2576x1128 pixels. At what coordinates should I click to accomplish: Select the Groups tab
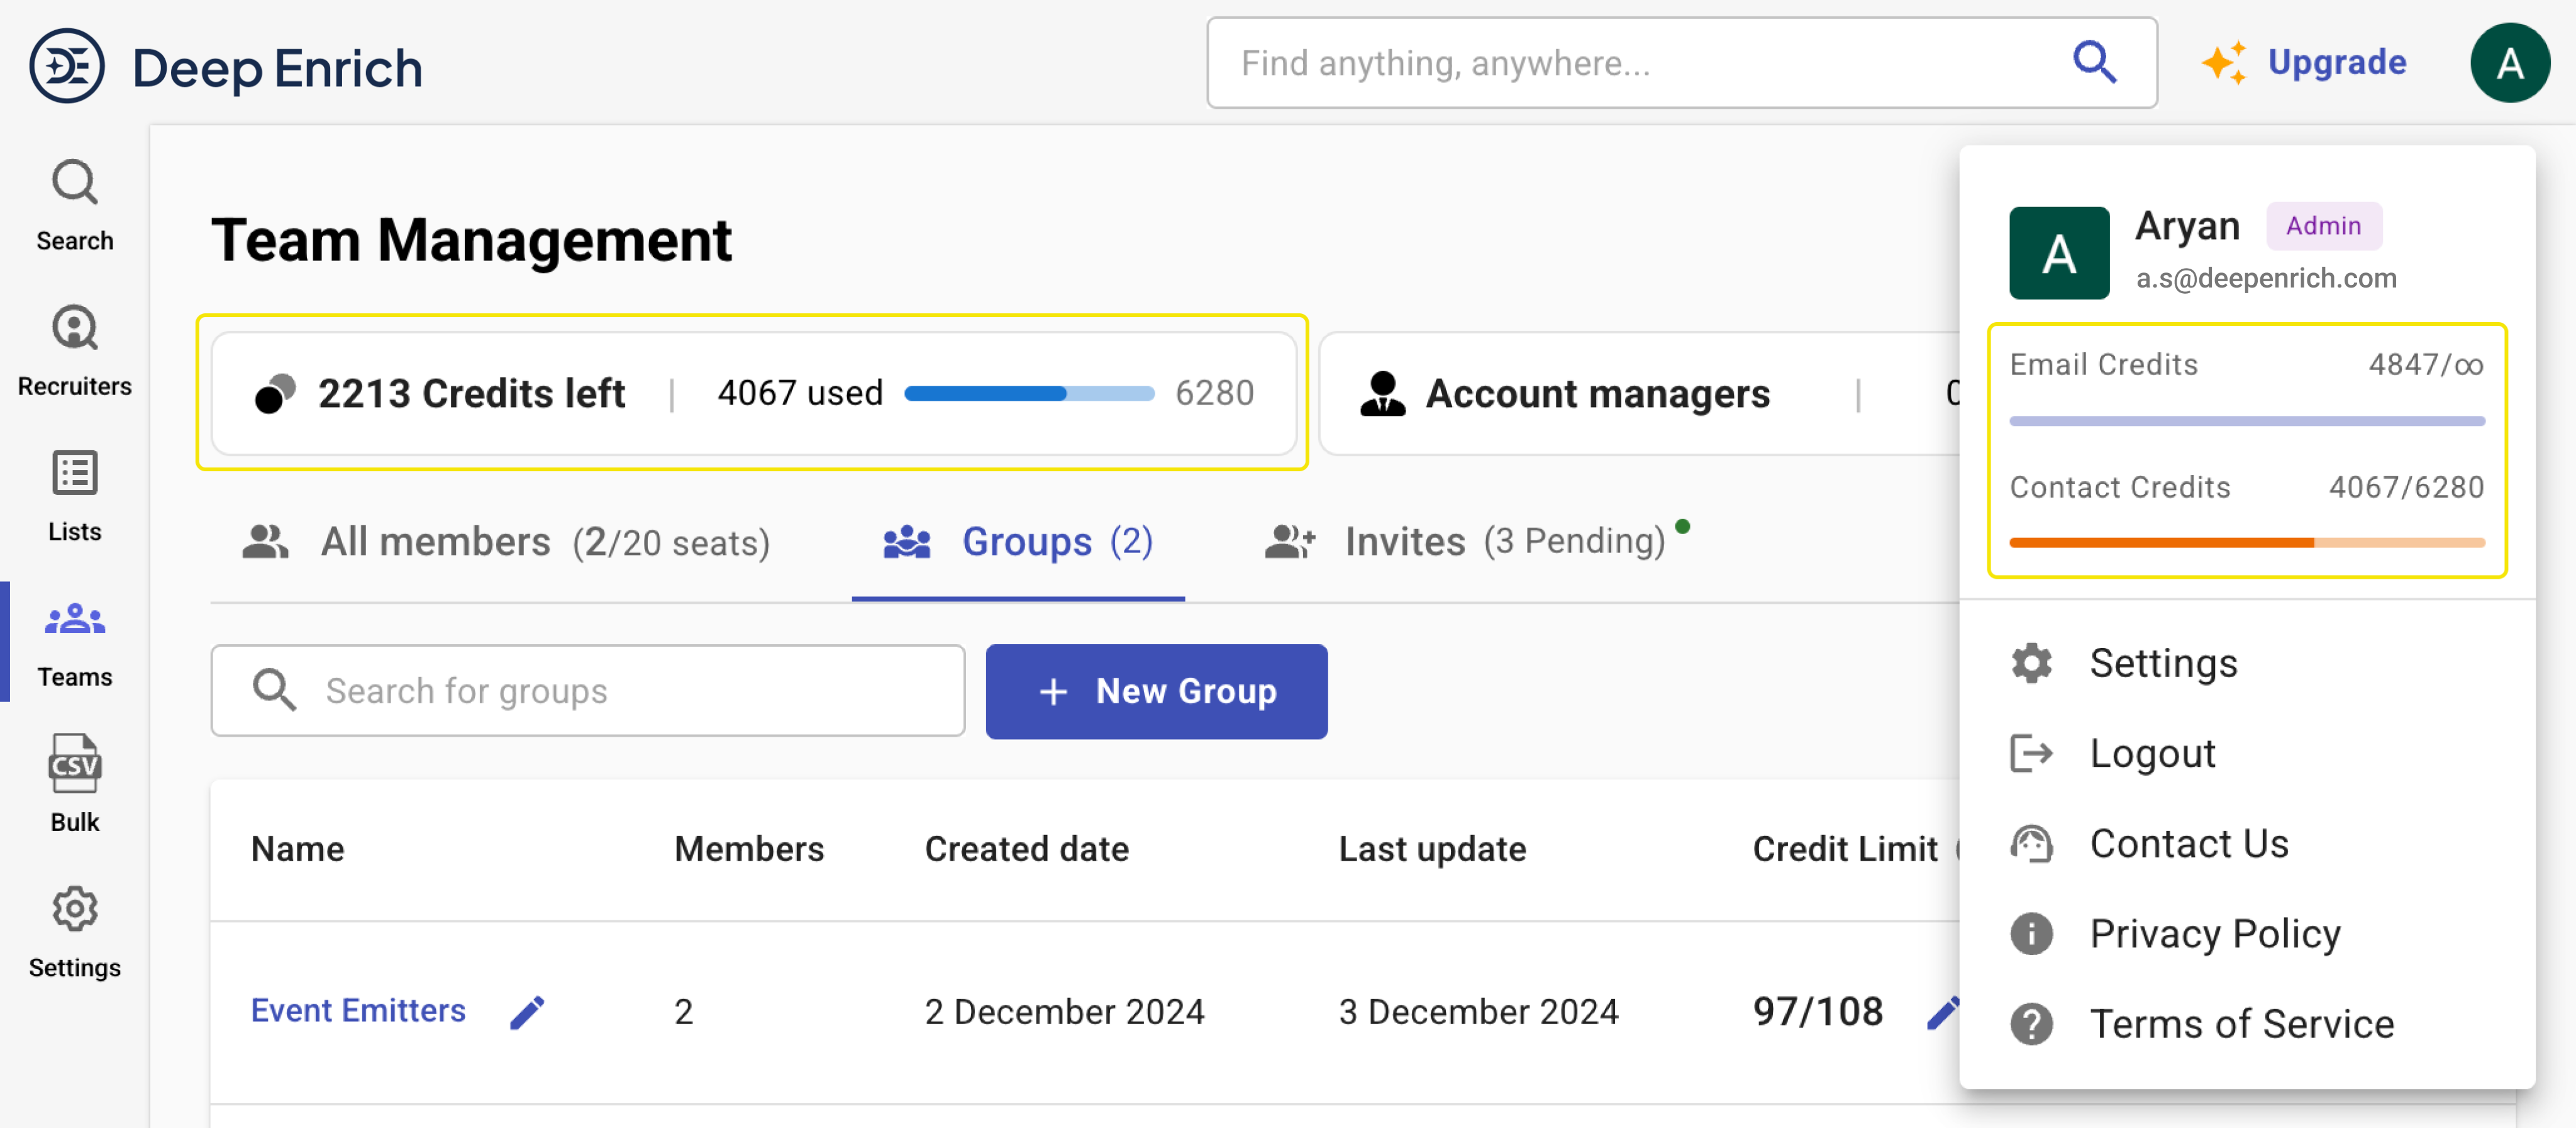(x=1018, y=542)
